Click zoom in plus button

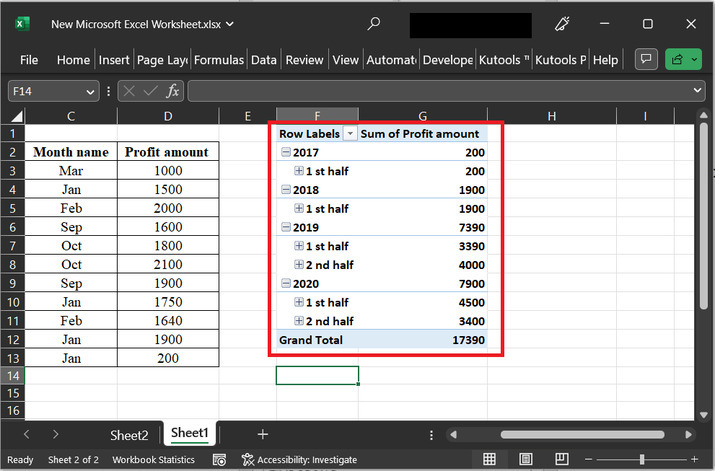[694, 459]
